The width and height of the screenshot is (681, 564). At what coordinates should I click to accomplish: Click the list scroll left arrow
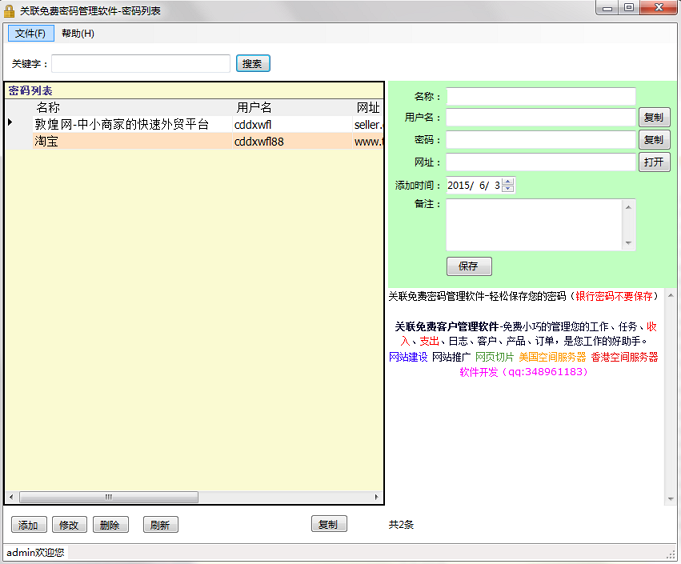[11, 497]
